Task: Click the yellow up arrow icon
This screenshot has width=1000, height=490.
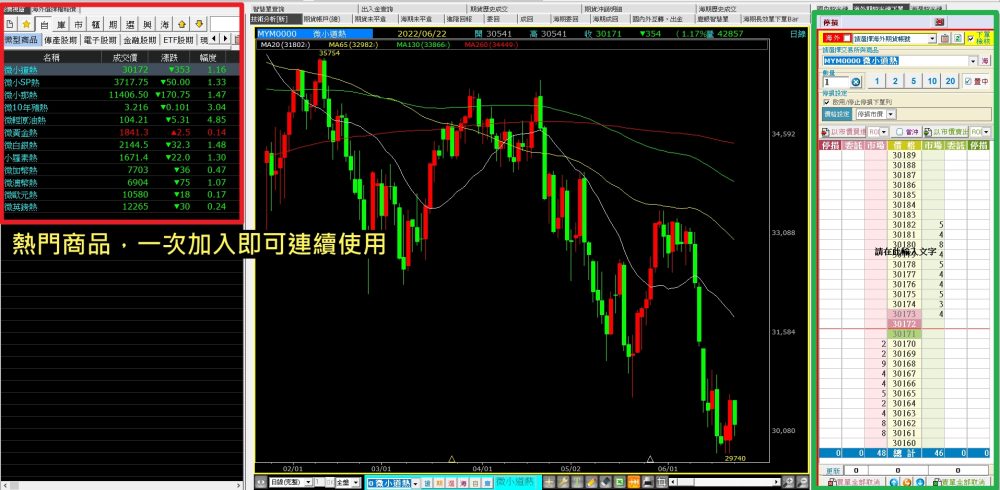Action: coord(182,22)
